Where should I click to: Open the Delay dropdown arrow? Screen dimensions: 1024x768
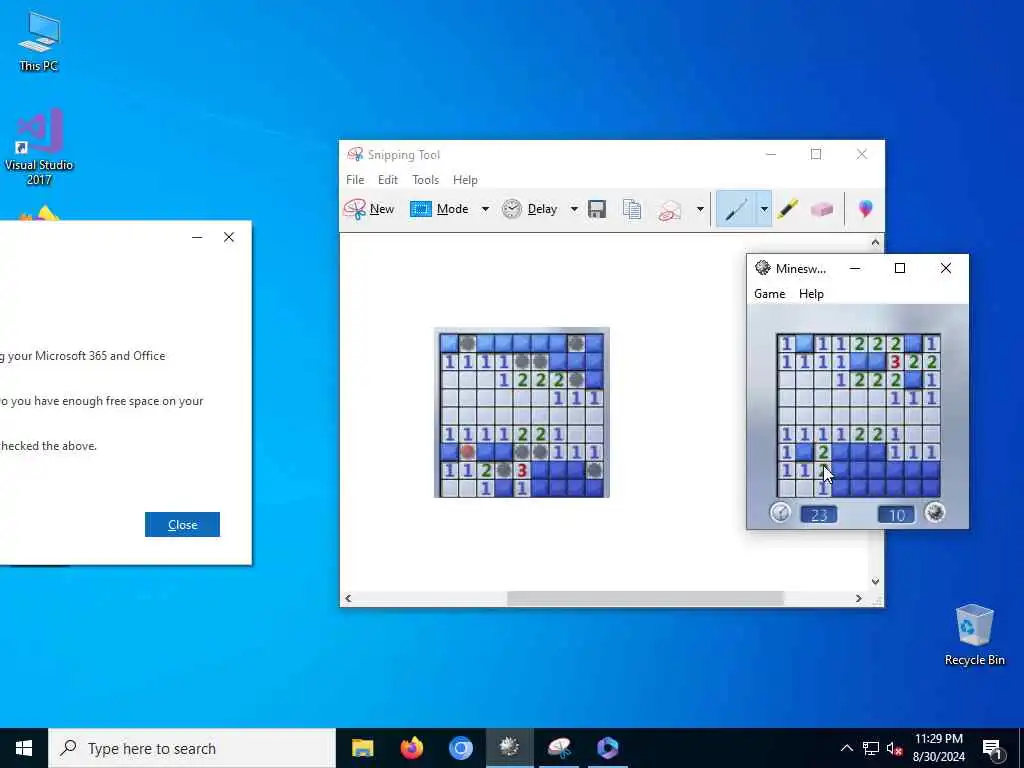tap(574, 209)
